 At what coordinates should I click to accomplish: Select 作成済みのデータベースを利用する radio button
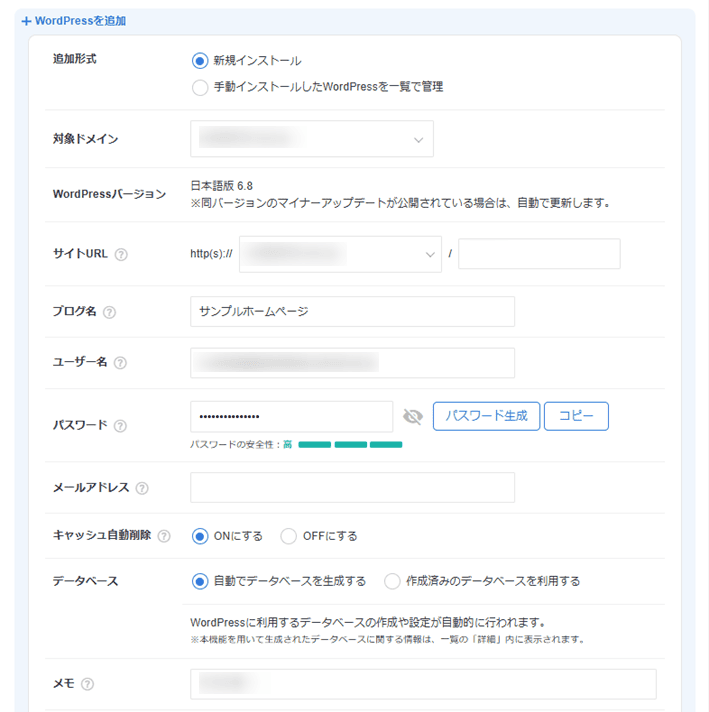[x=392, y=581]
